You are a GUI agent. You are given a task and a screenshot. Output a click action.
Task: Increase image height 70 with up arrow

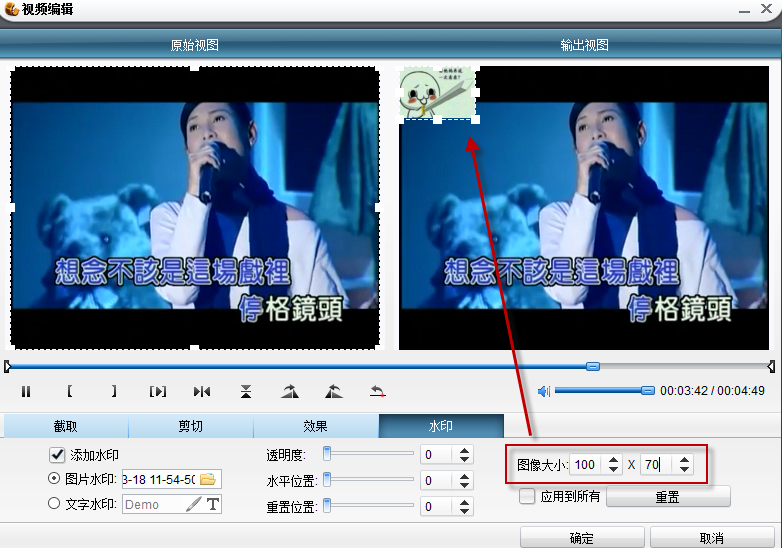point(684,460)
